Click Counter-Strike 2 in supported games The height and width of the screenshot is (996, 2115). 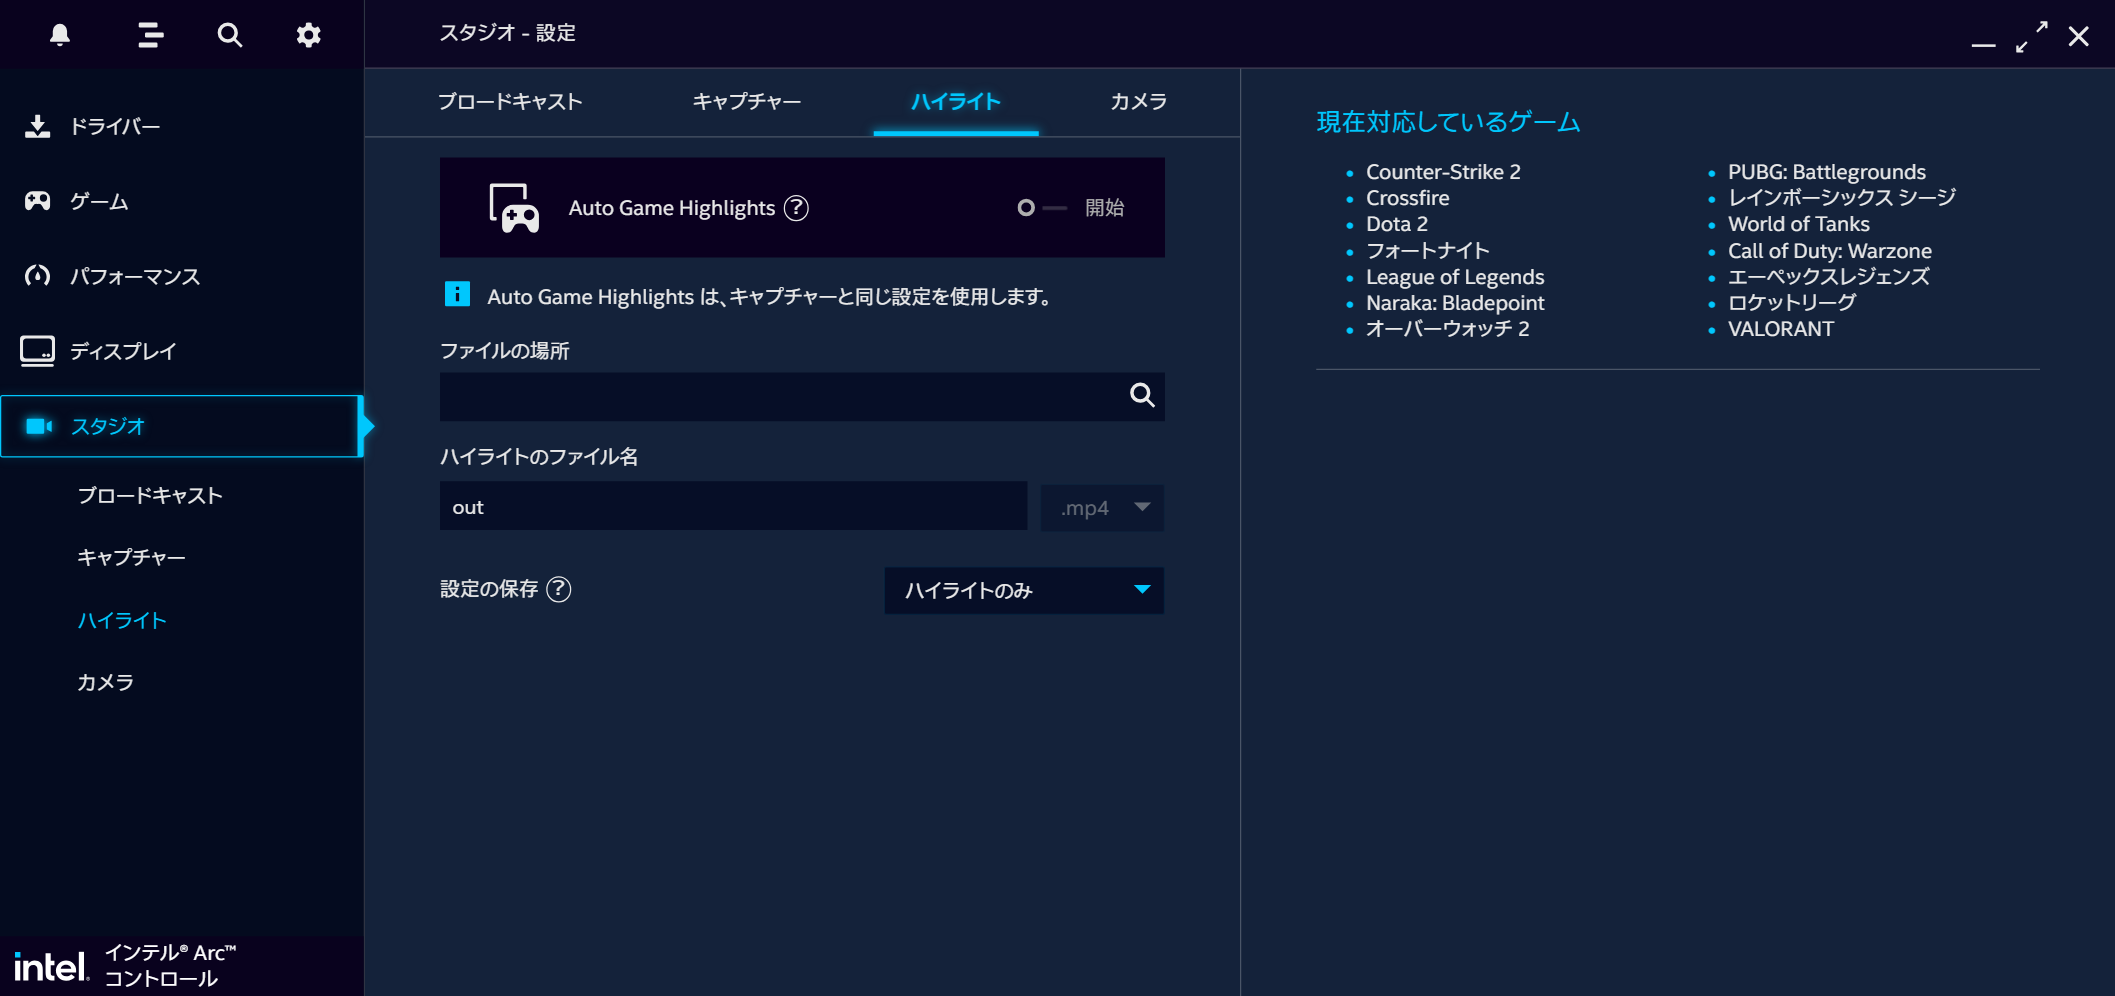point(1443,172)
